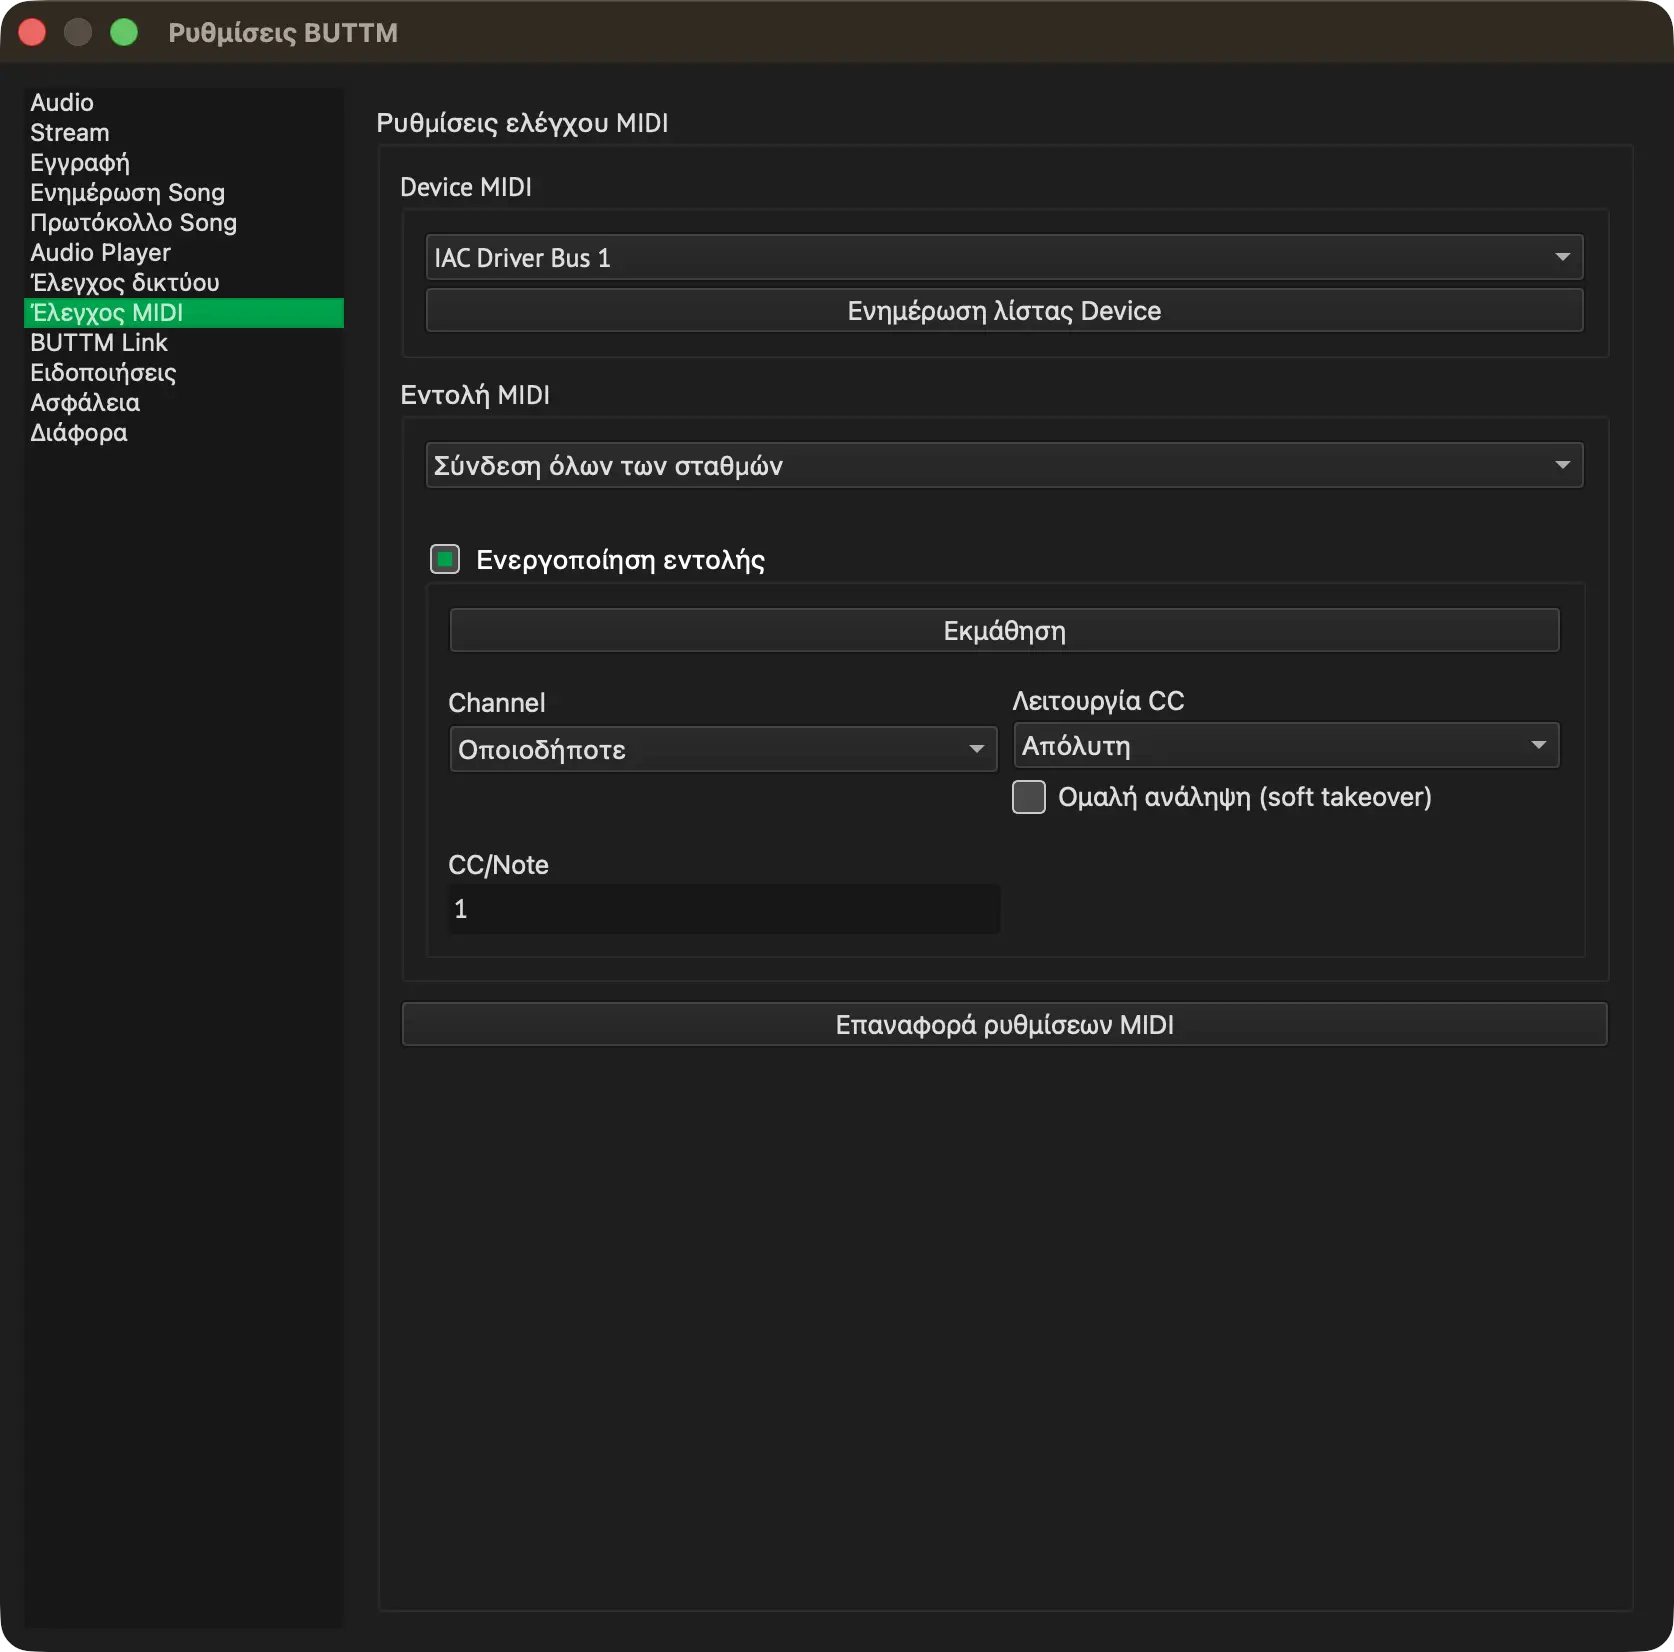Open Channel dropdown showing Οποιοδήποτε
Image resolution: width=1674 pixels, height=1652 pixels.
(723, 750)
